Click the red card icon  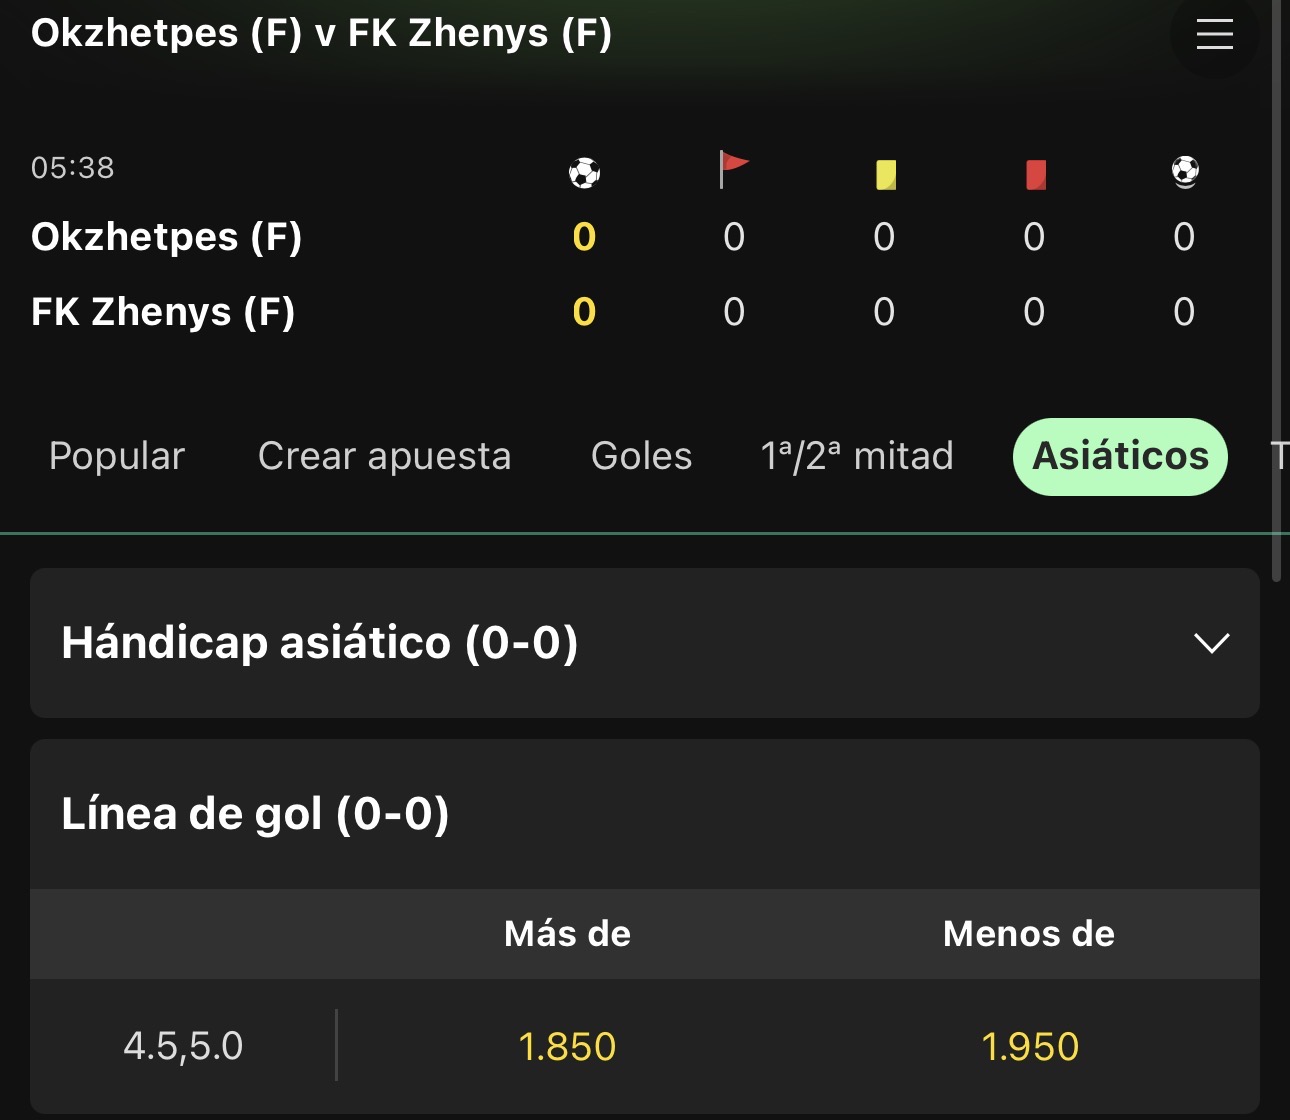pos(1036,175)
